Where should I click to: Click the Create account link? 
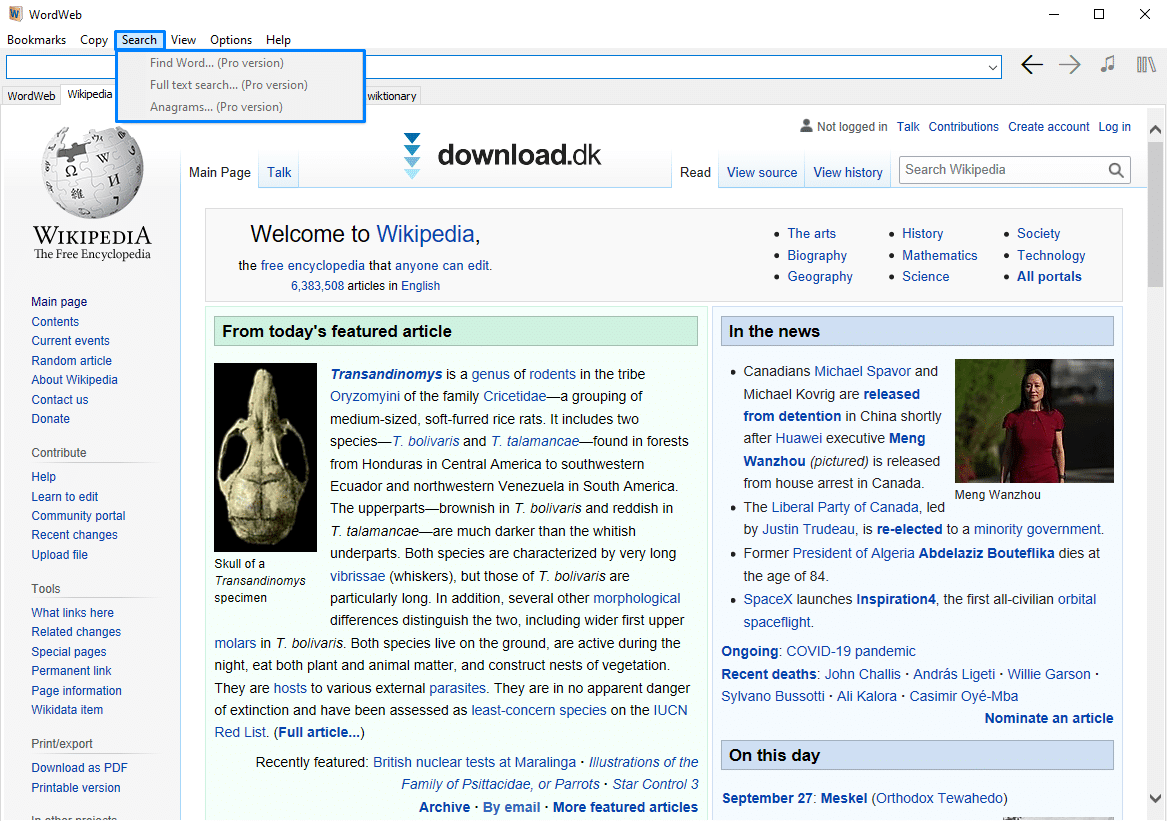[1049, 127]
